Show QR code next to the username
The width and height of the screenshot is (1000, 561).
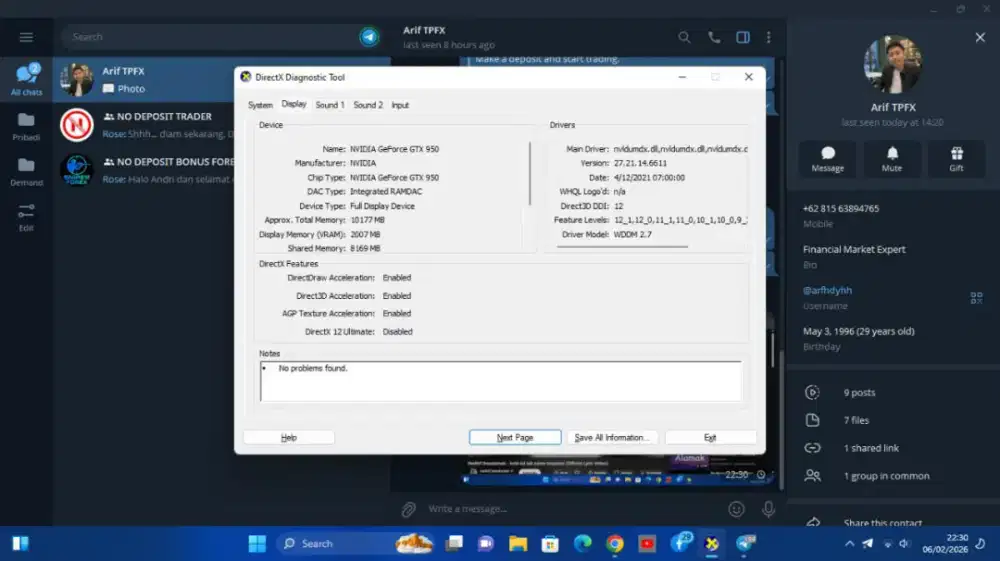(x=976, y=297)
